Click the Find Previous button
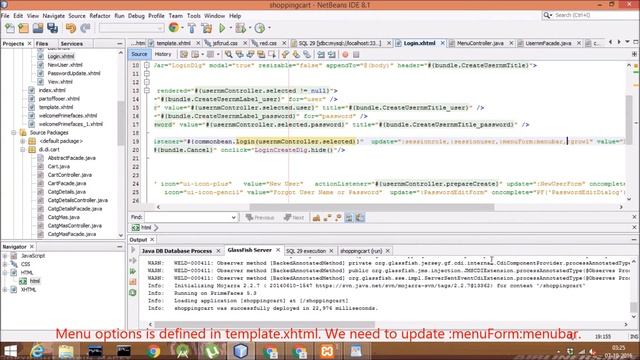640x360 pixels. tap(260, 218)
